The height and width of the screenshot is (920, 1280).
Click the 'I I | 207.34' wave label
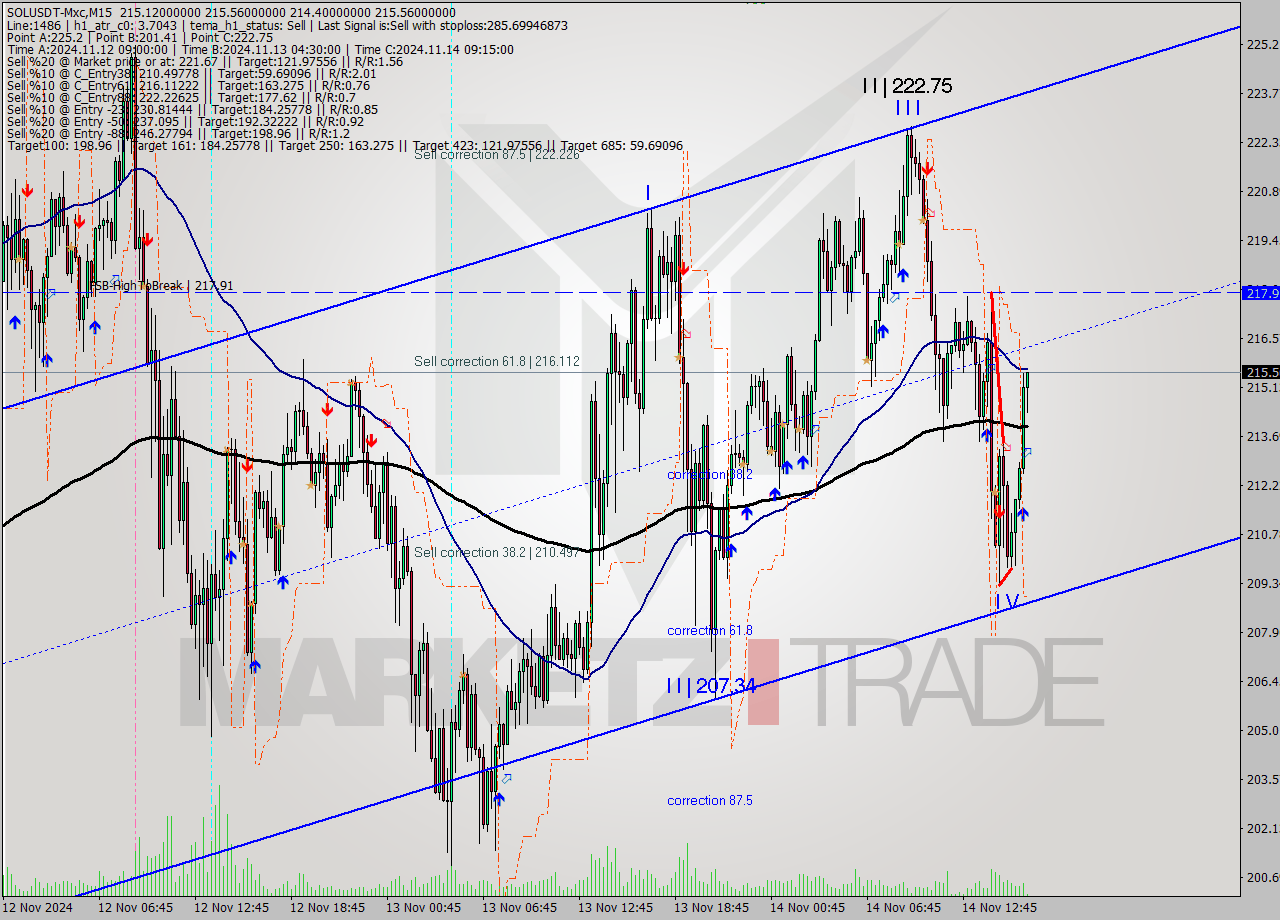coord(711,686)
